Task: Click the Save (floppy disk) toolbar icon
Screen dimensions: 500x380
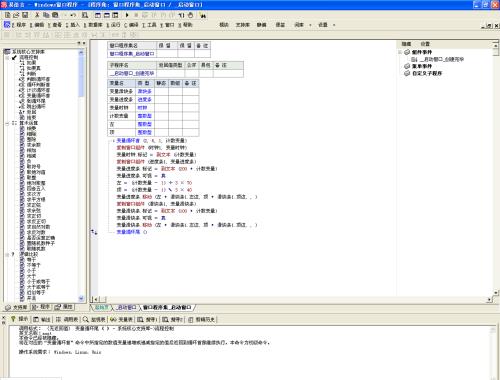Action: pos(25,15)
